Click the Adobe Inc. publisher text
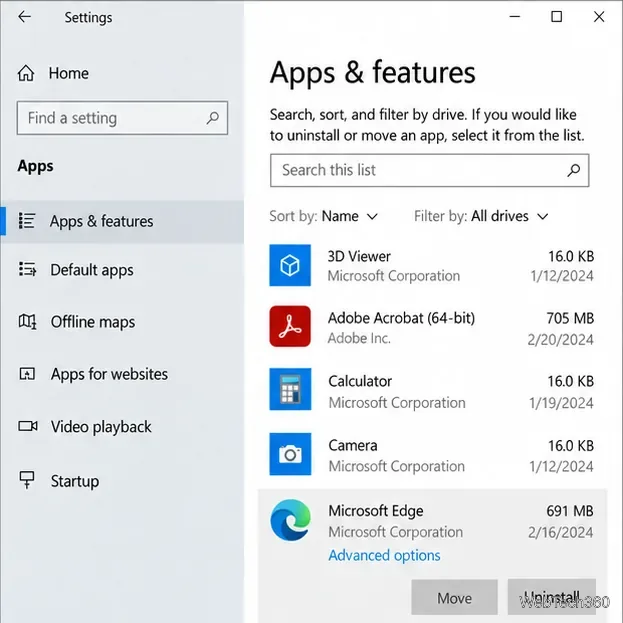This screenshot has height=623, width=623. click(359, 338)
